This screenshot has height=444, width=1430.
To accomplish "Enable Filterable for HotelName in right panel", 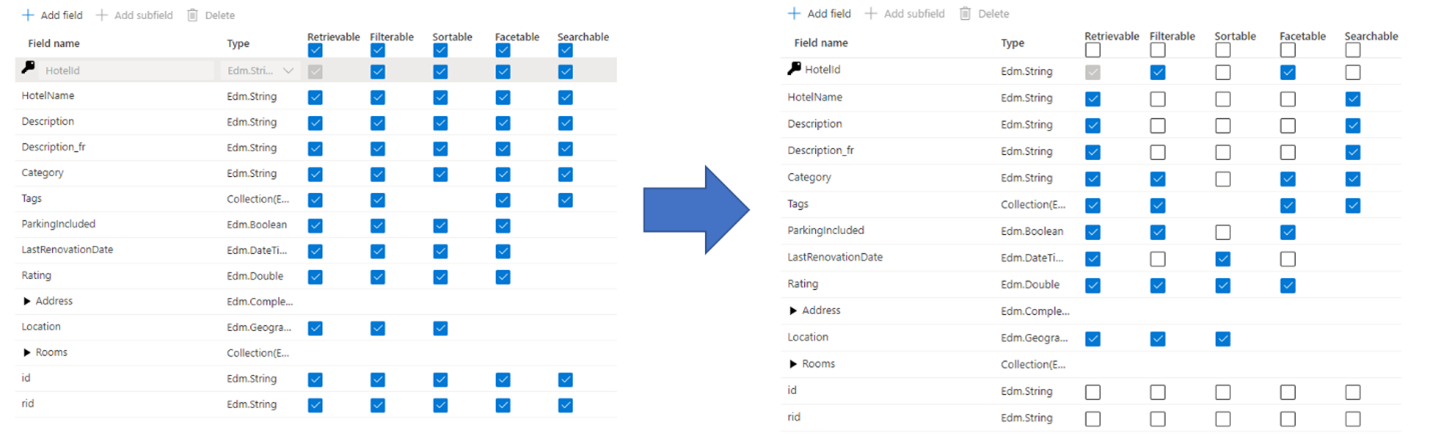I will [1158, 99].
